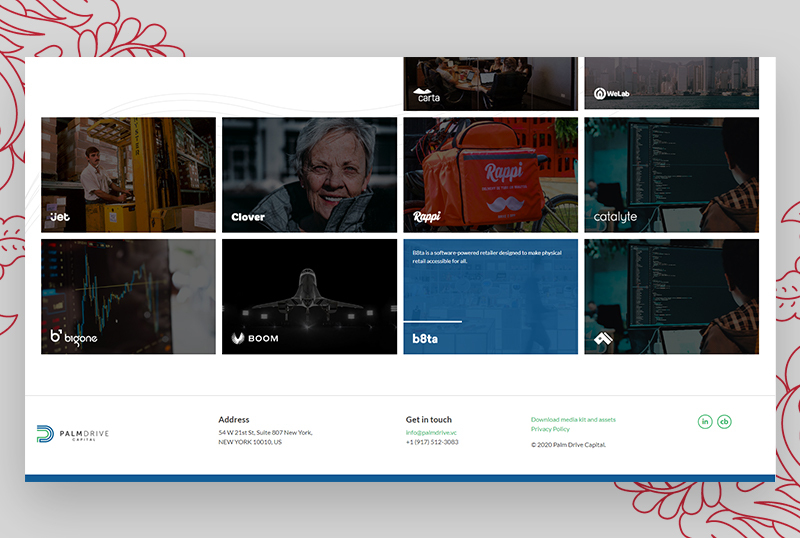Viewport: 800px width, 538px height.
Task: Click the white logo on the bottom-right tile
Action: (603, 338)
